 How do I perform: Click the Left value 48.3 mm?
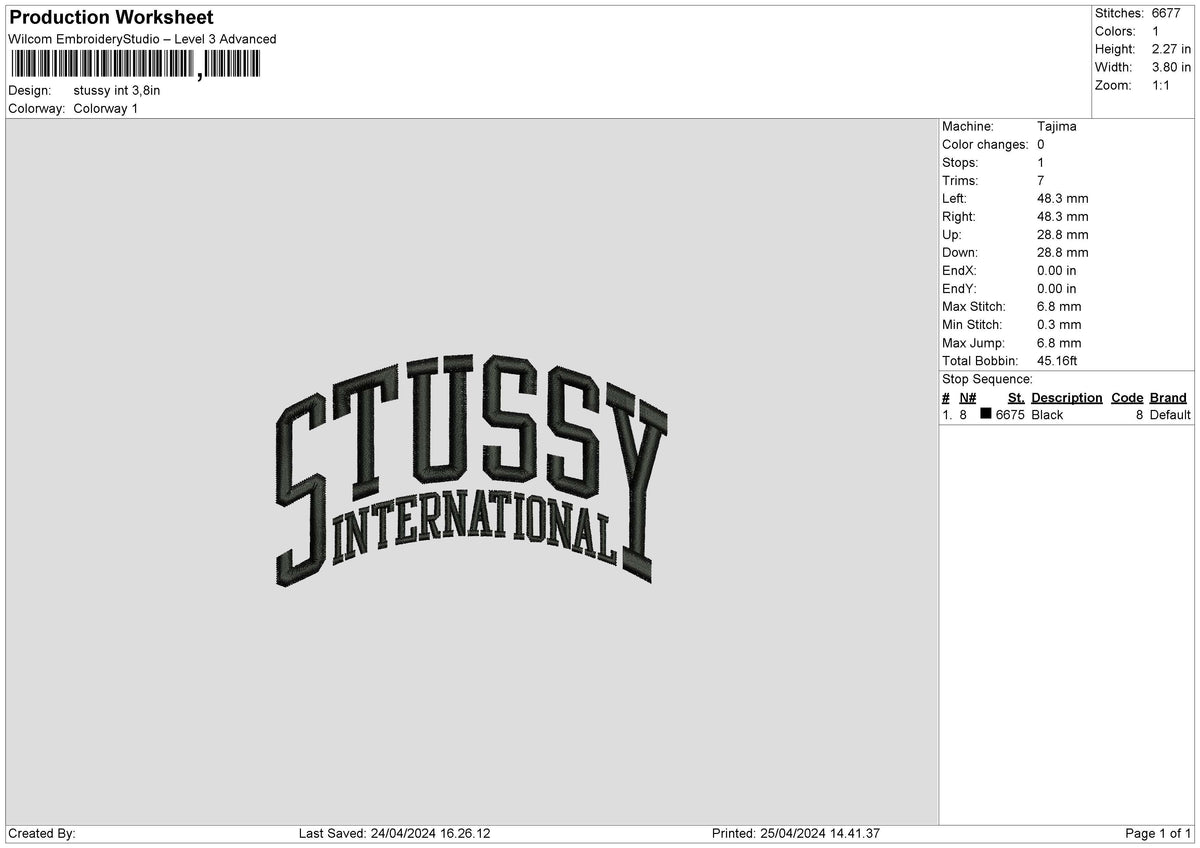[1063, 199]
